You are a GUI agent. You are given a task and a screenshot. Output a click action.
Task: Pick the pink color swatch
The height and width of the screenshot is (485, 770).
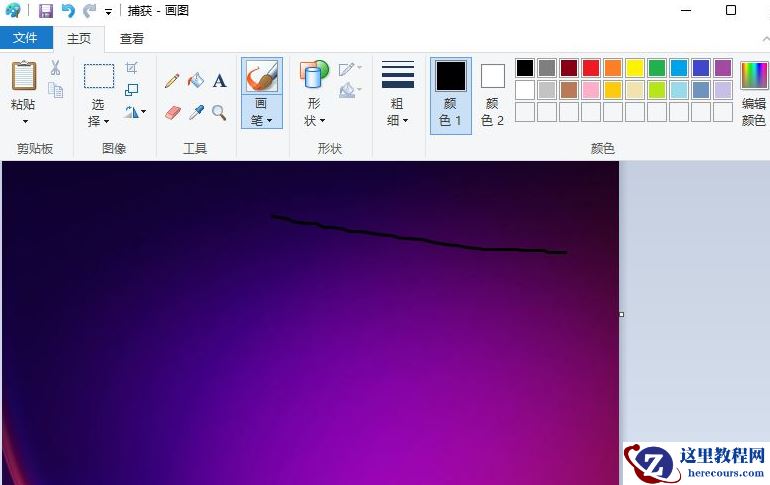[x=591, y=90]
